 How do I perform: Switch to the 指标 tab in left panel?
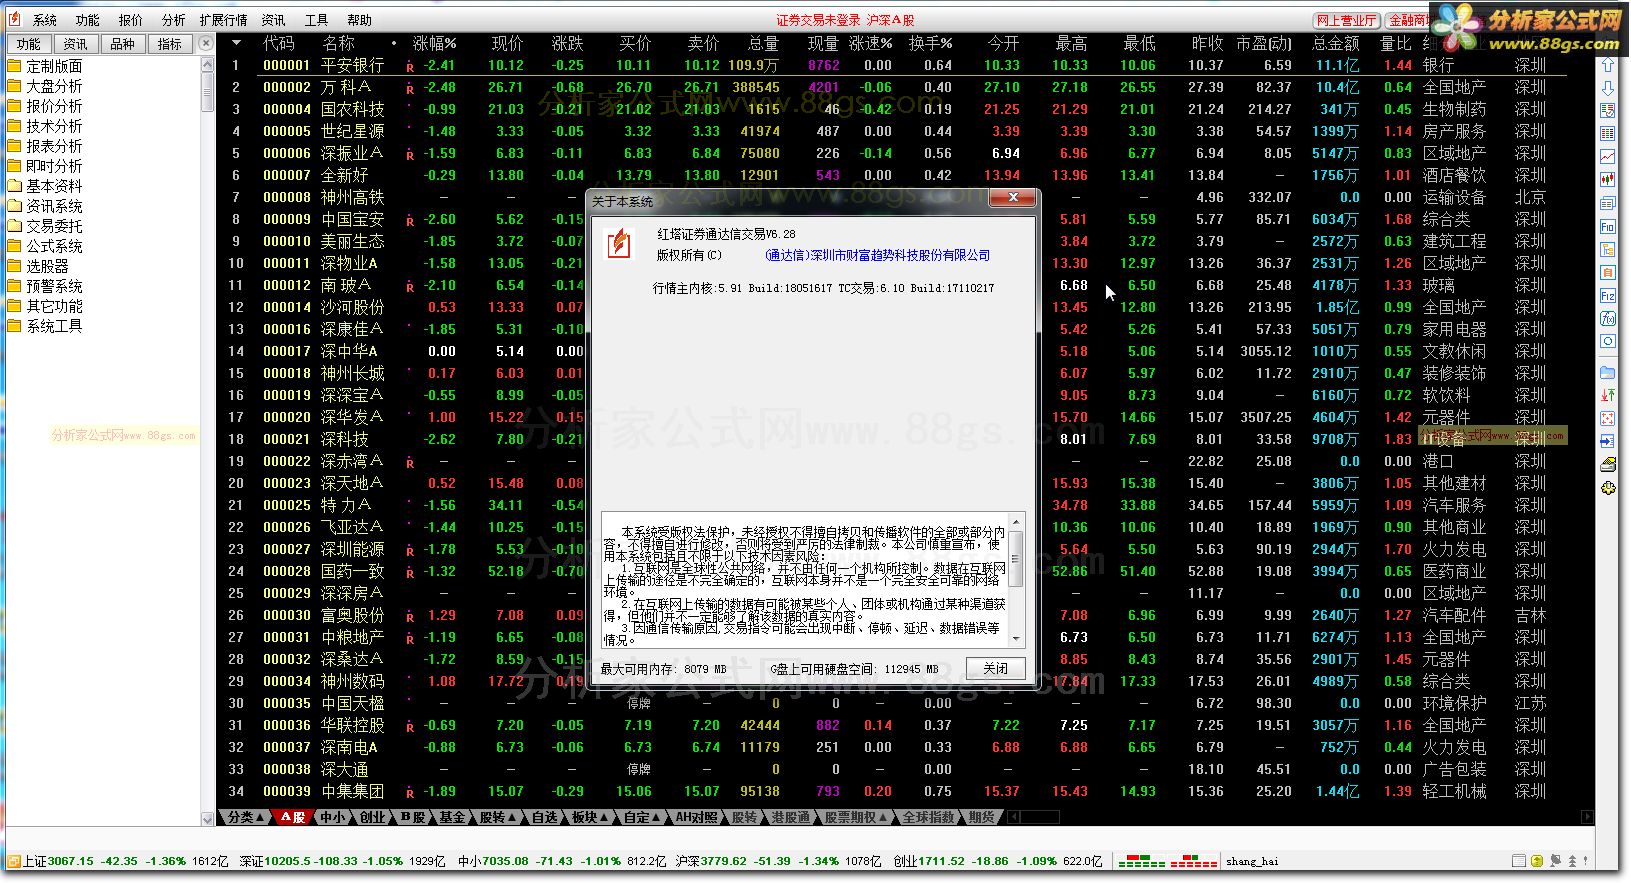click(170, 44)
